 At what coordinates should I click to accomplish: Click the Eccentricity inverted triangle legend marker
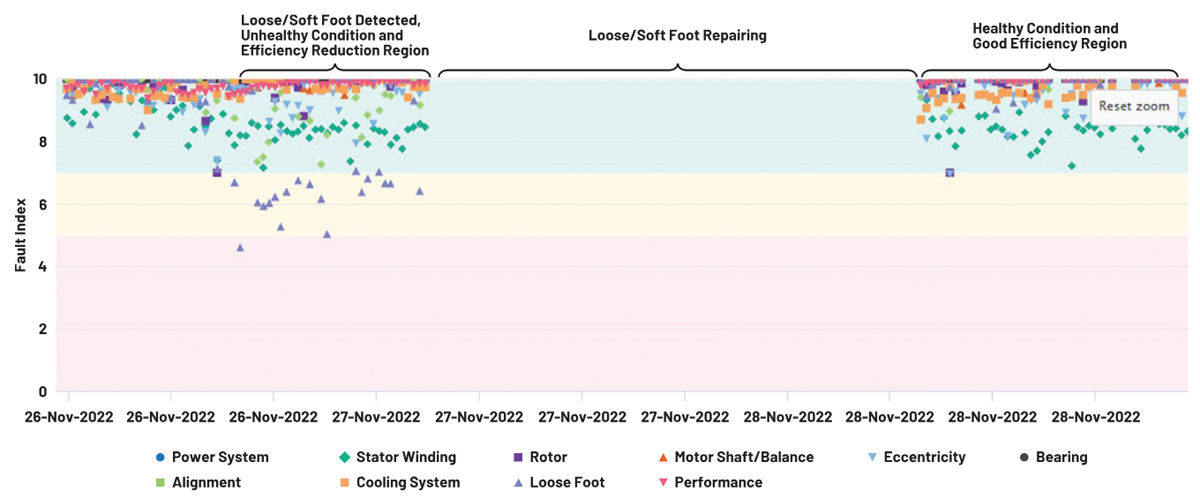(872, 457)
